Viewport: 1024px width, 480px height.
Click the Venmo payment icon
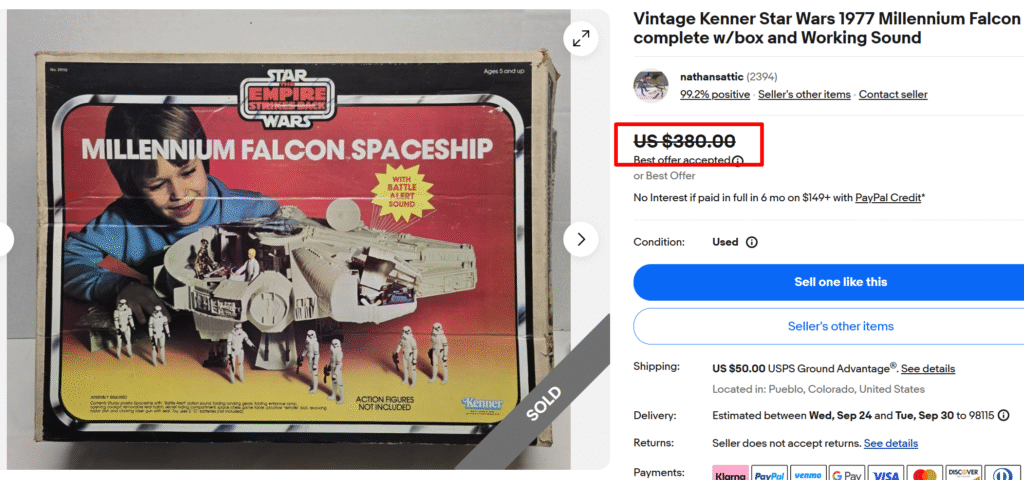pos(808,474)
